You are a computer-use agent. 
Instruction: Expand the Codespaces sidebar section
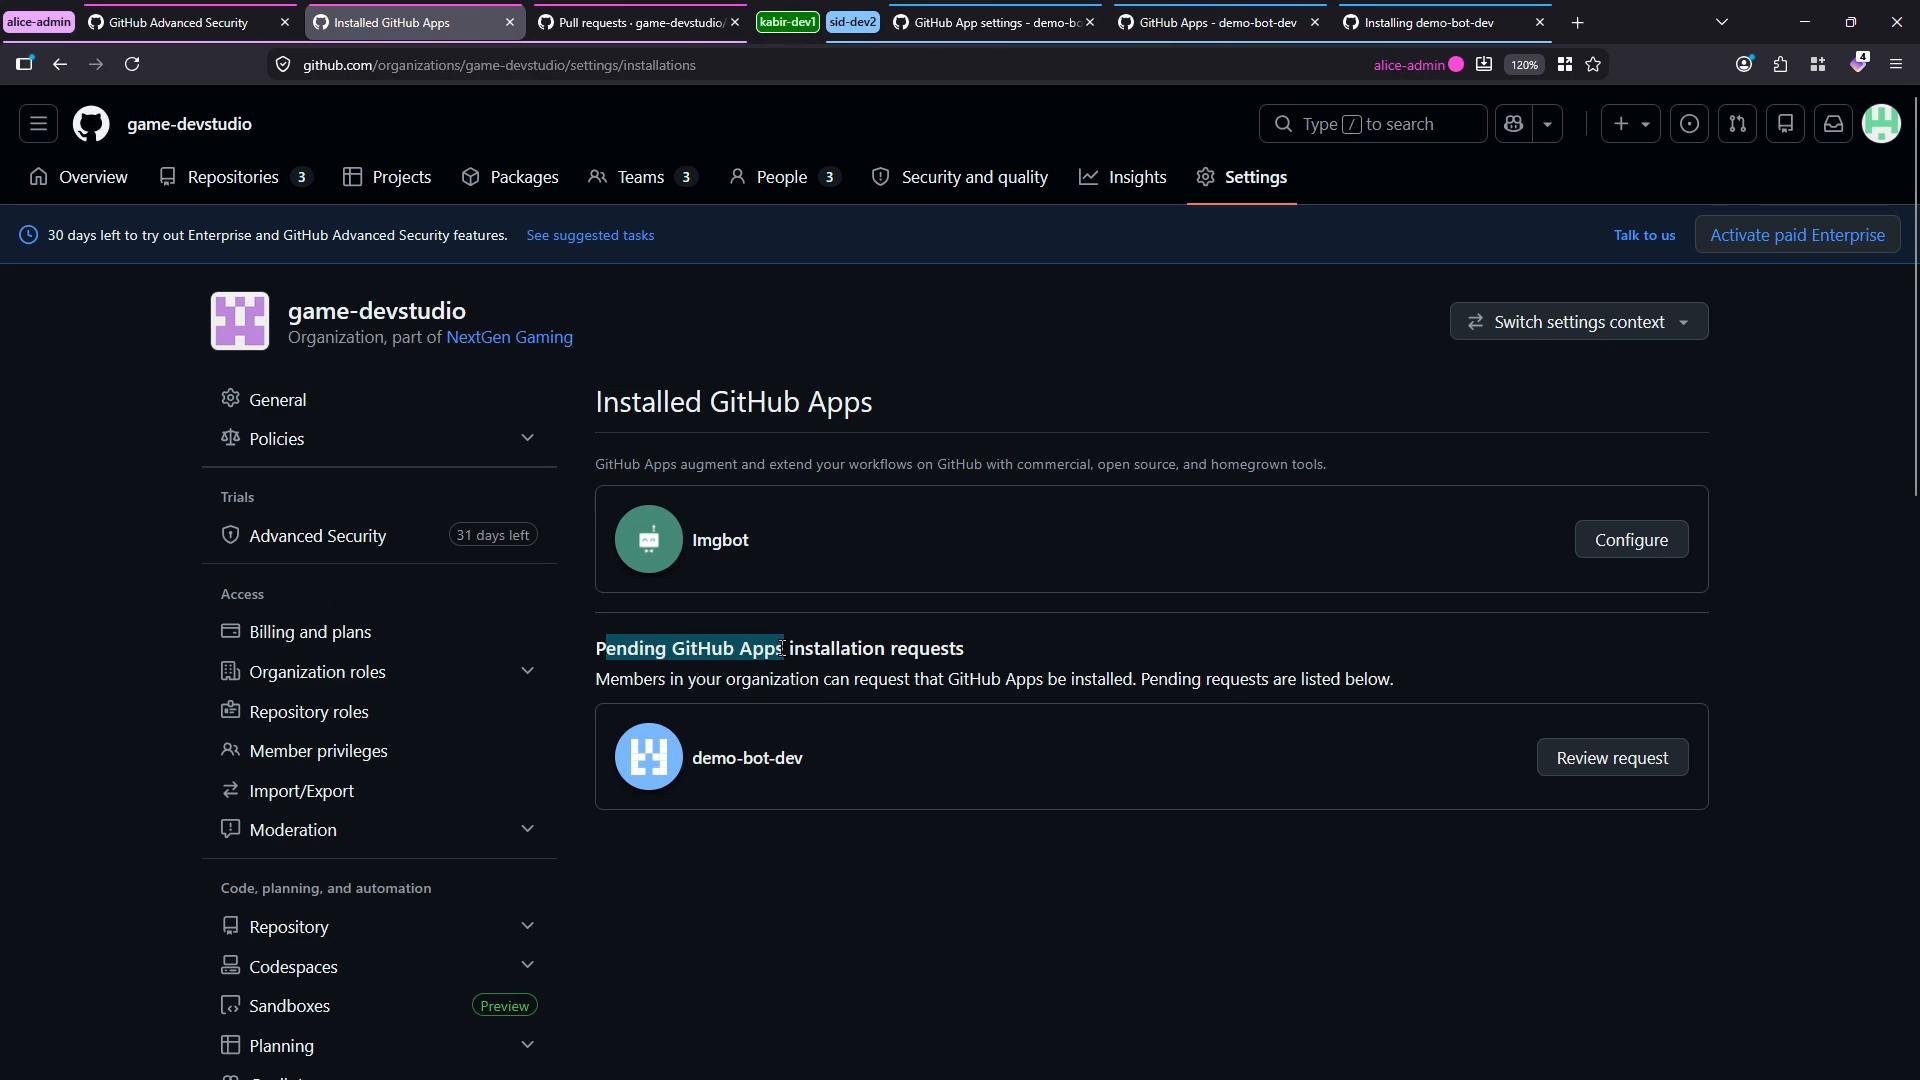tap(379, 967)
